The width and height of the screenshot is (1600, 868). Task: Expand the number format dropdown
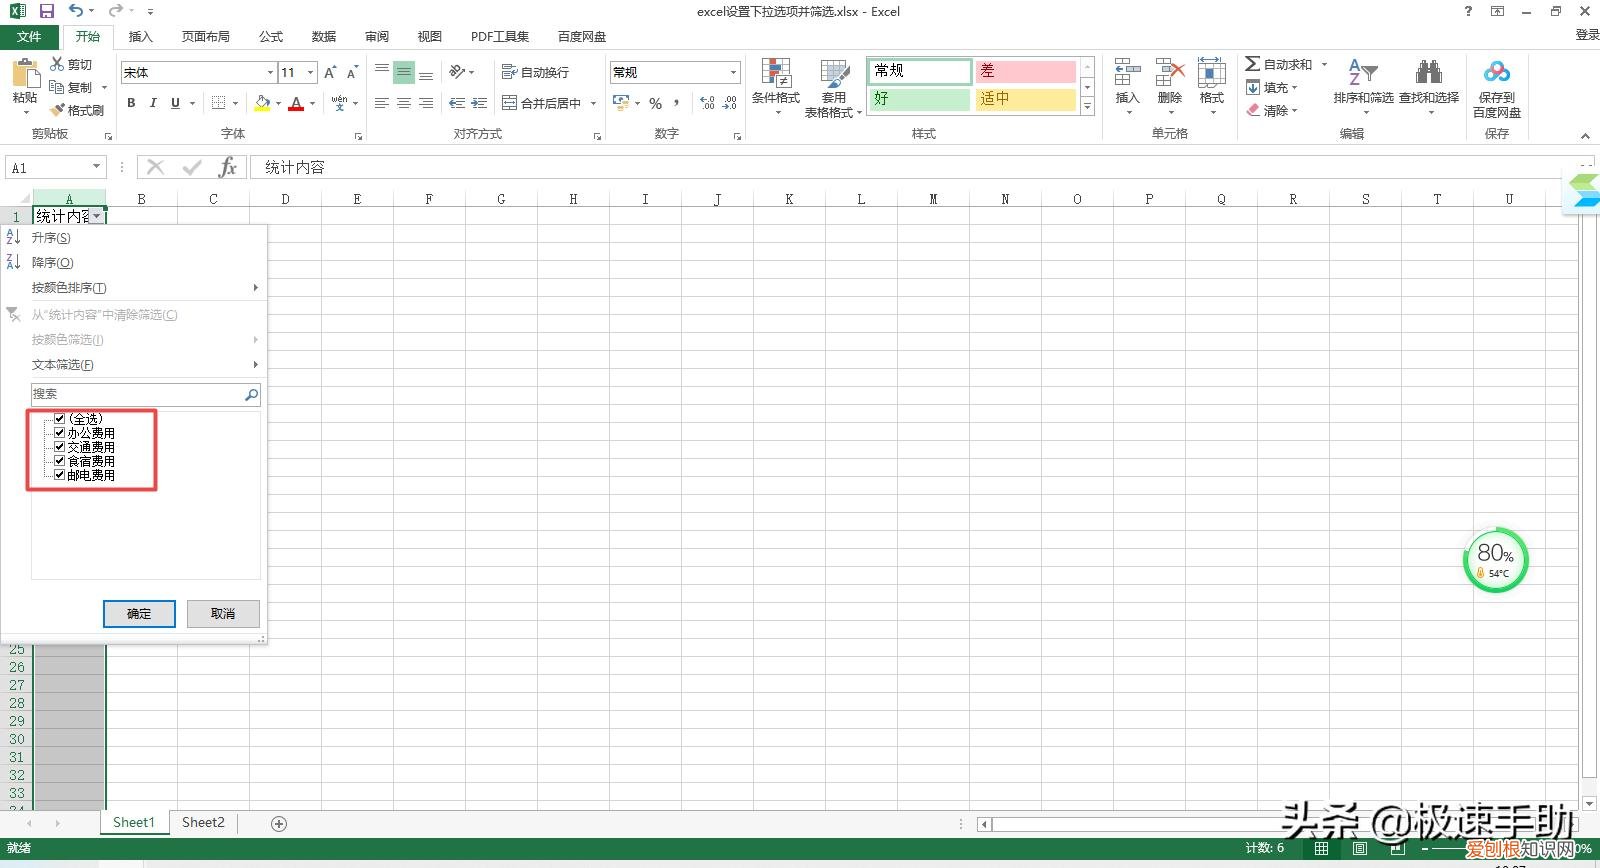[x=733, y=73]
